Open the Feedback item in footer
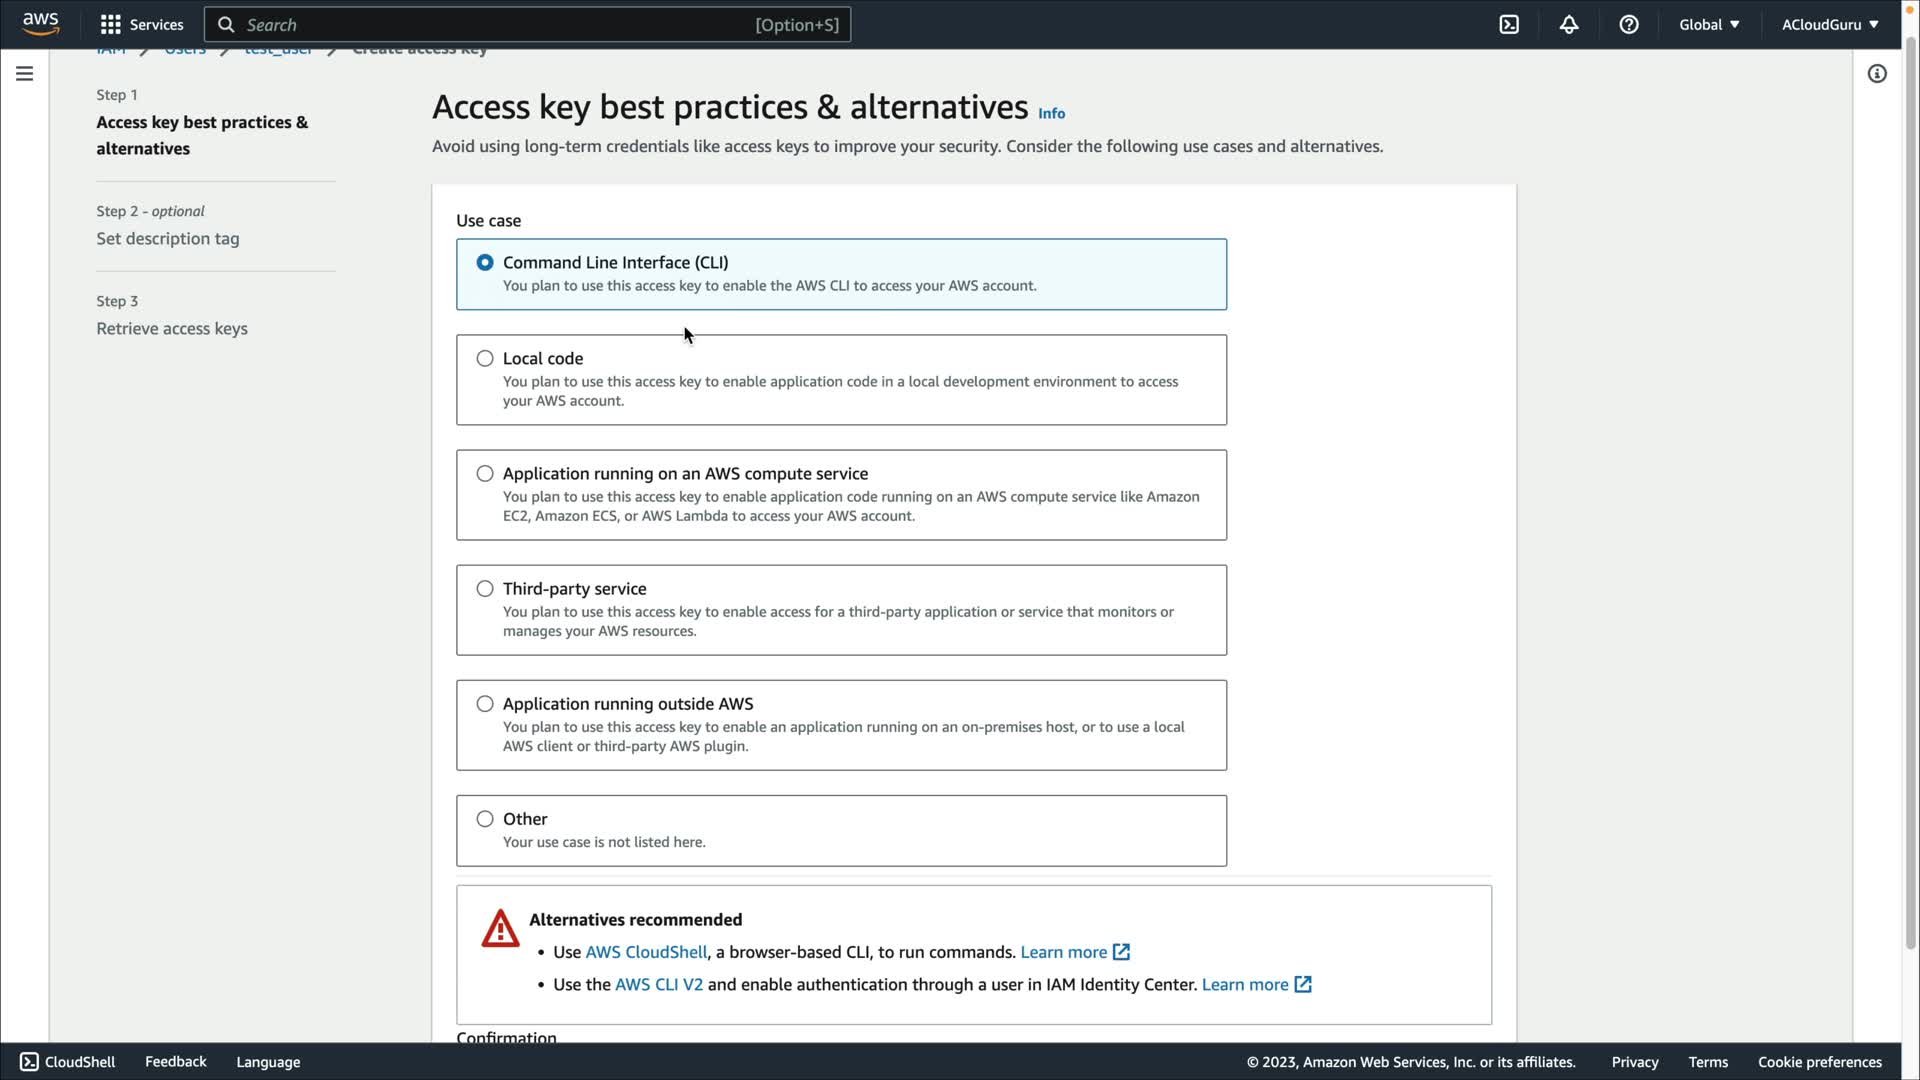This screenshot has width=1920, height=1080. 176,1062
